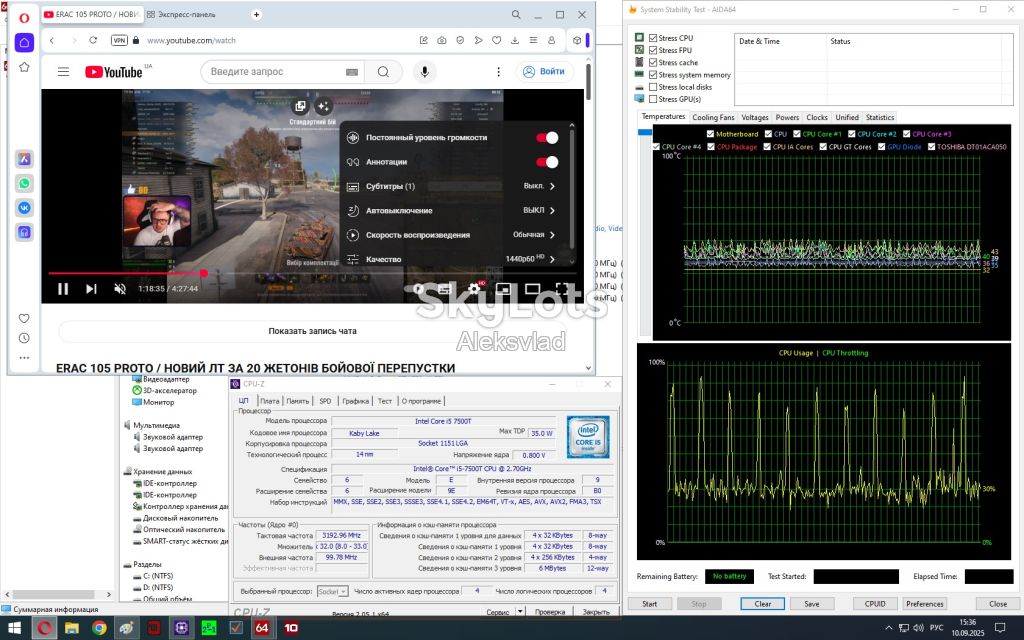Screen dimensions: 1024x640
Task: Click the Войти sign-in button
Action: (x=545, y=72)
